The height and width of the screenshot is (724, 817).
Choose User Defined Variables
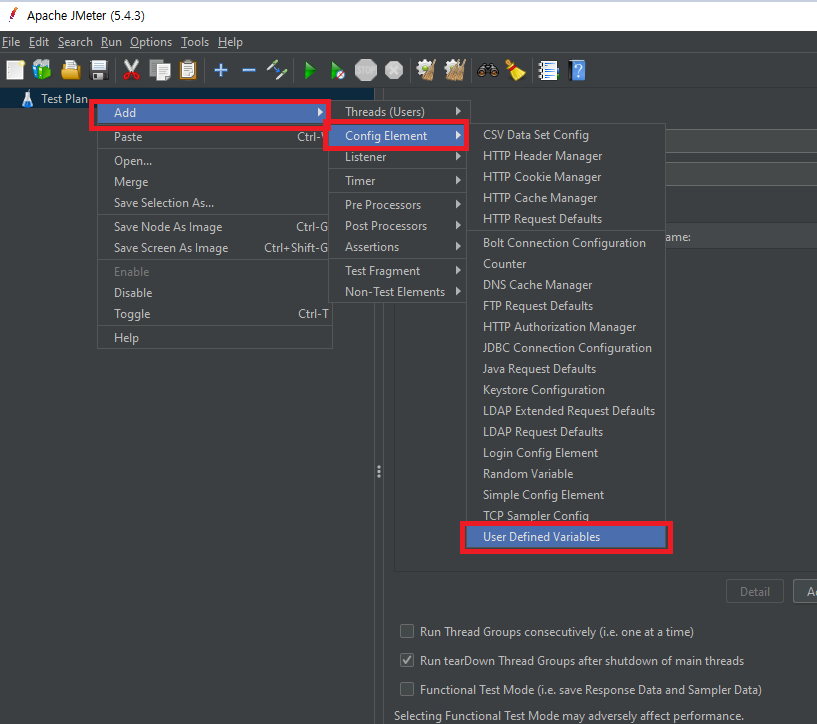[566, 537]
